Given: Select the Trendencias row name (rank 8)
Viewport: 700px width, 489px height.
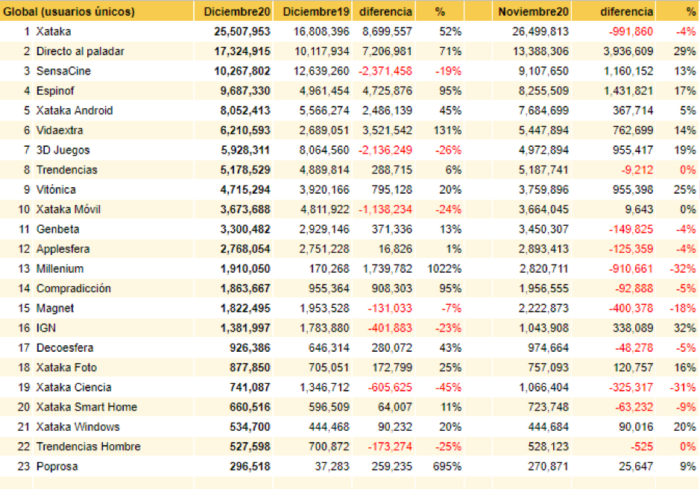Looking at the screenshot, I should (x=67, y=170).
